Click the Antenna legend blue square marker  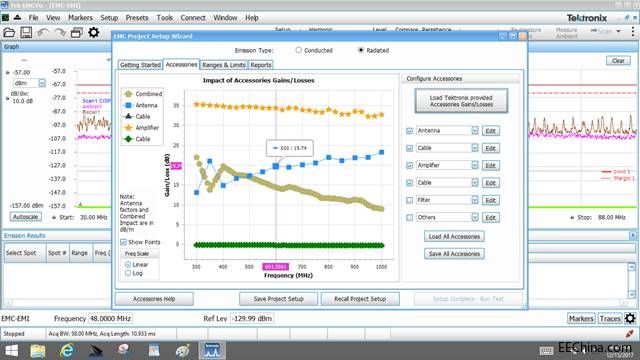coord(128,105)
